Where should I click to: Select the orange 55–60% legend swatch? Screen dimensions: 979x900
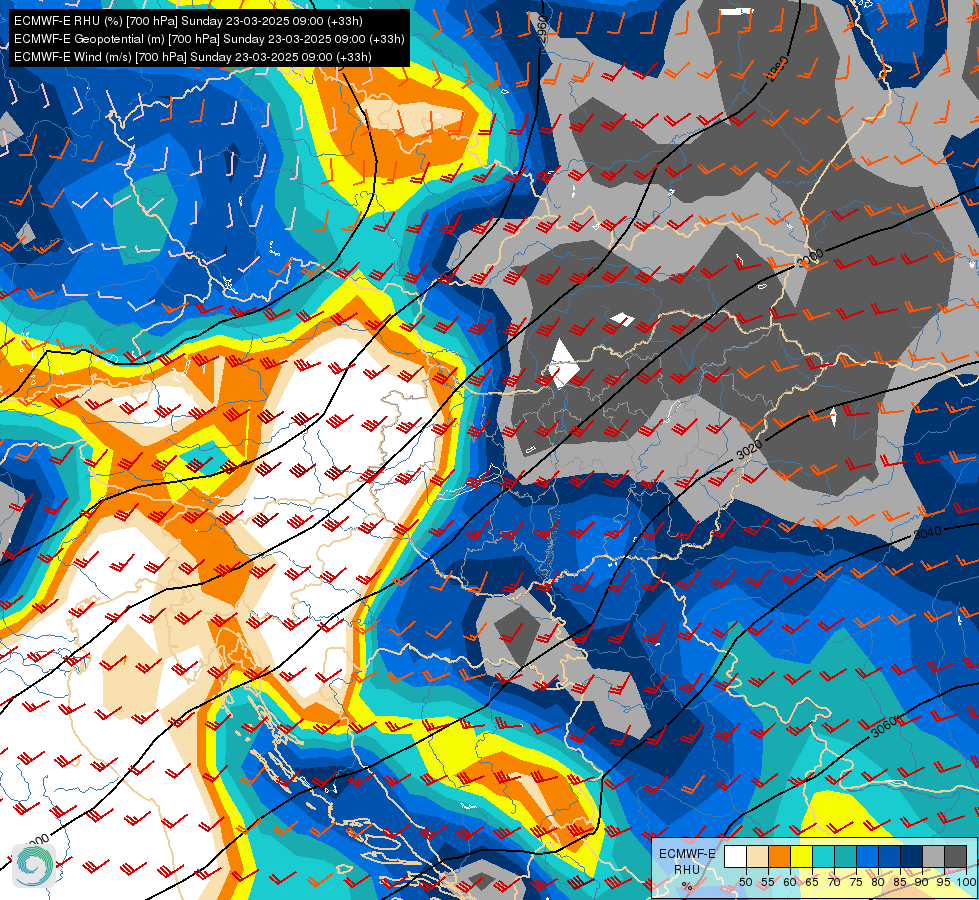[x=780, y=856]
